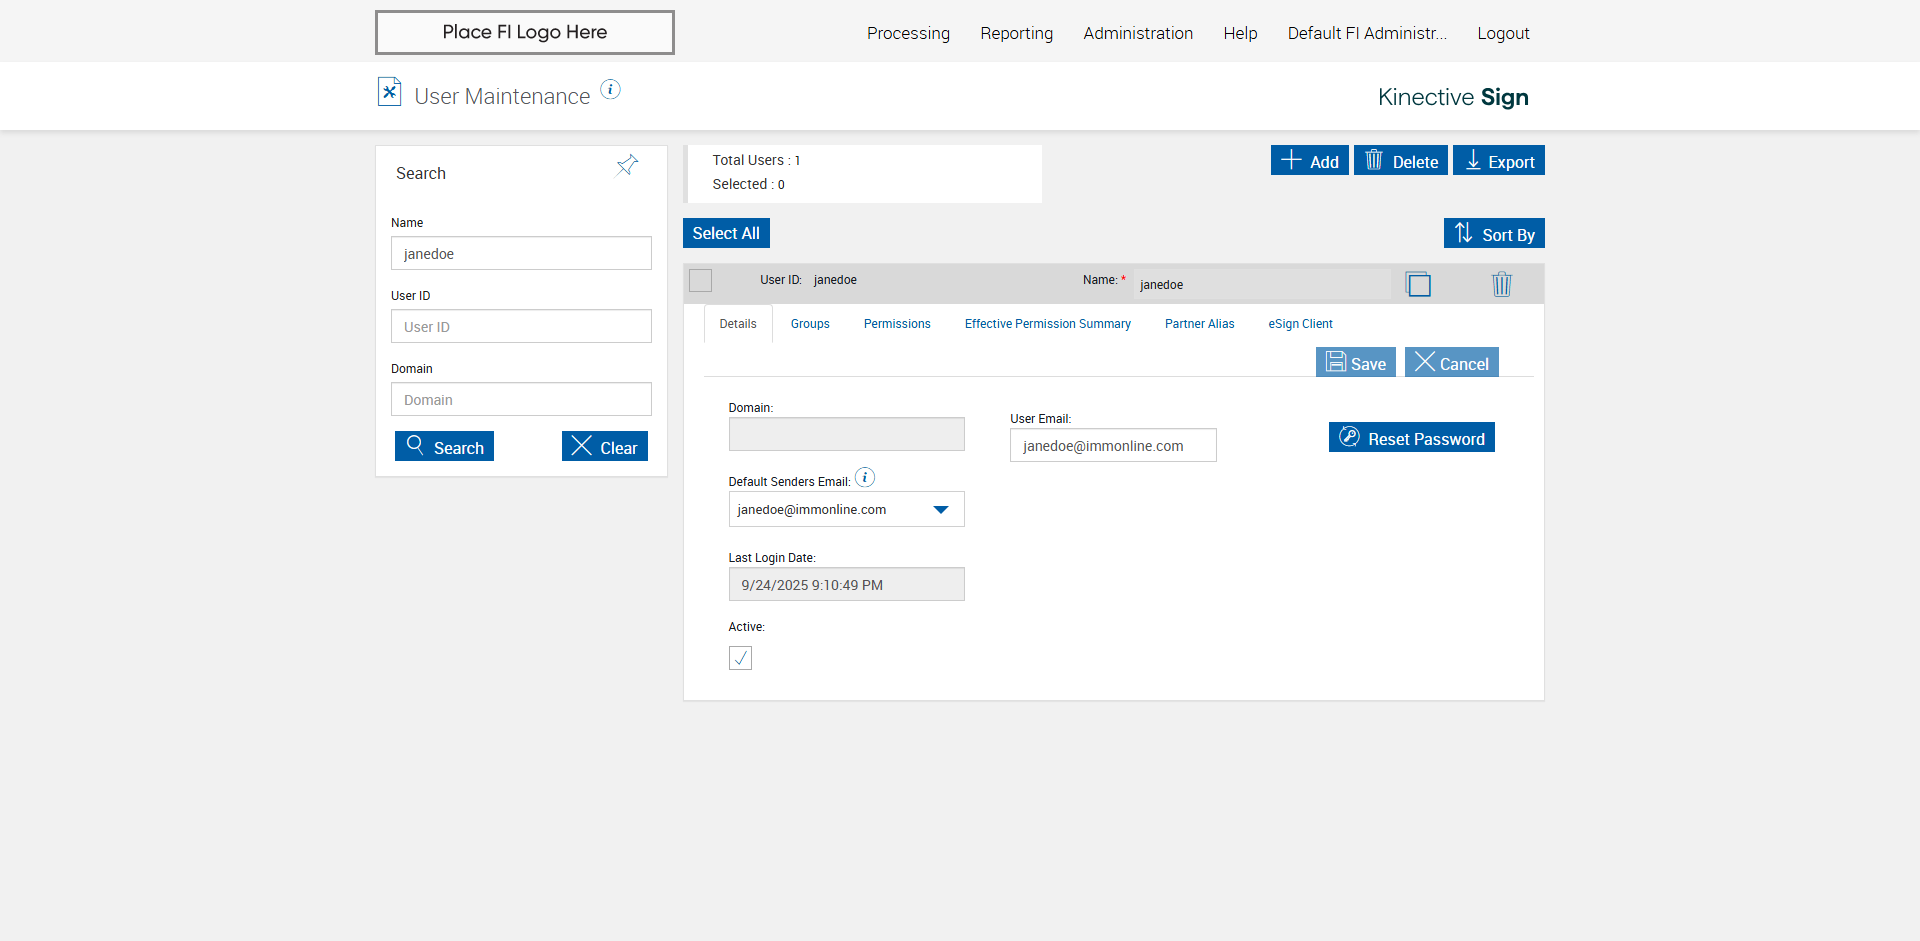Click the User ID search field

pos(521,326)
